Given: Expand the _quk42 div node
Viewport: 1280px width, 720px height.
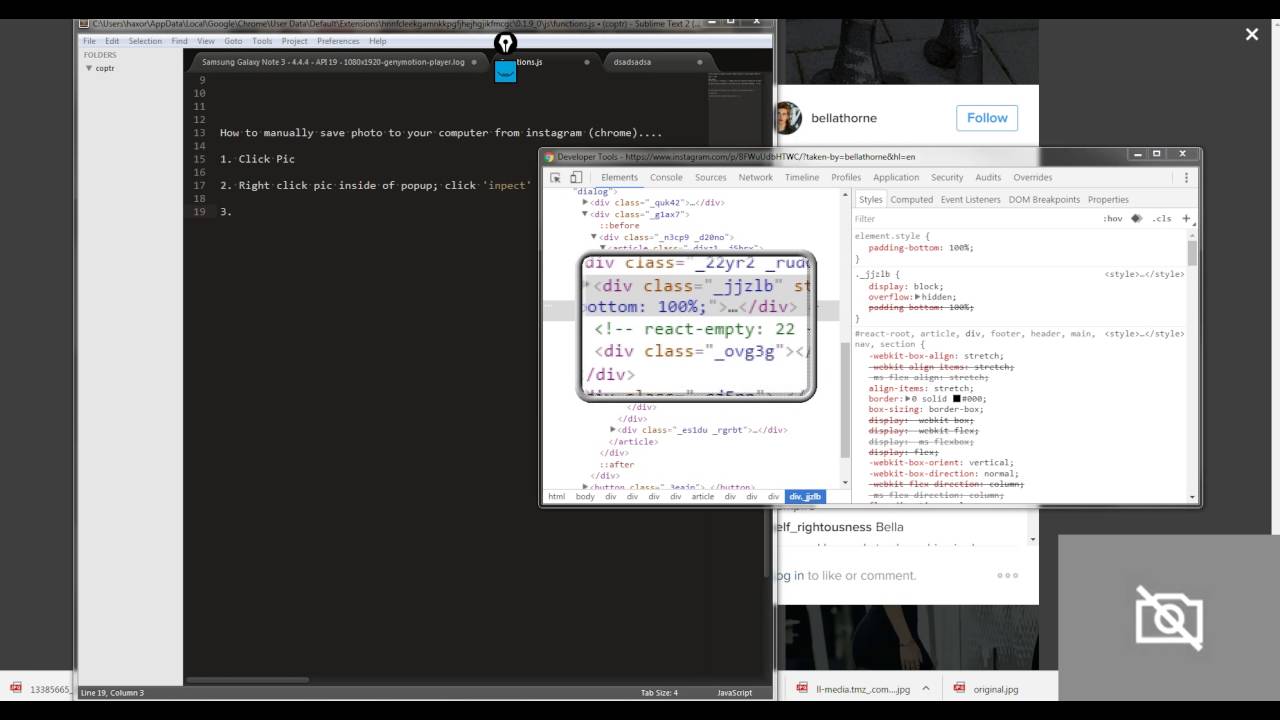Looking at the screenshot, I should pos(586,203).
